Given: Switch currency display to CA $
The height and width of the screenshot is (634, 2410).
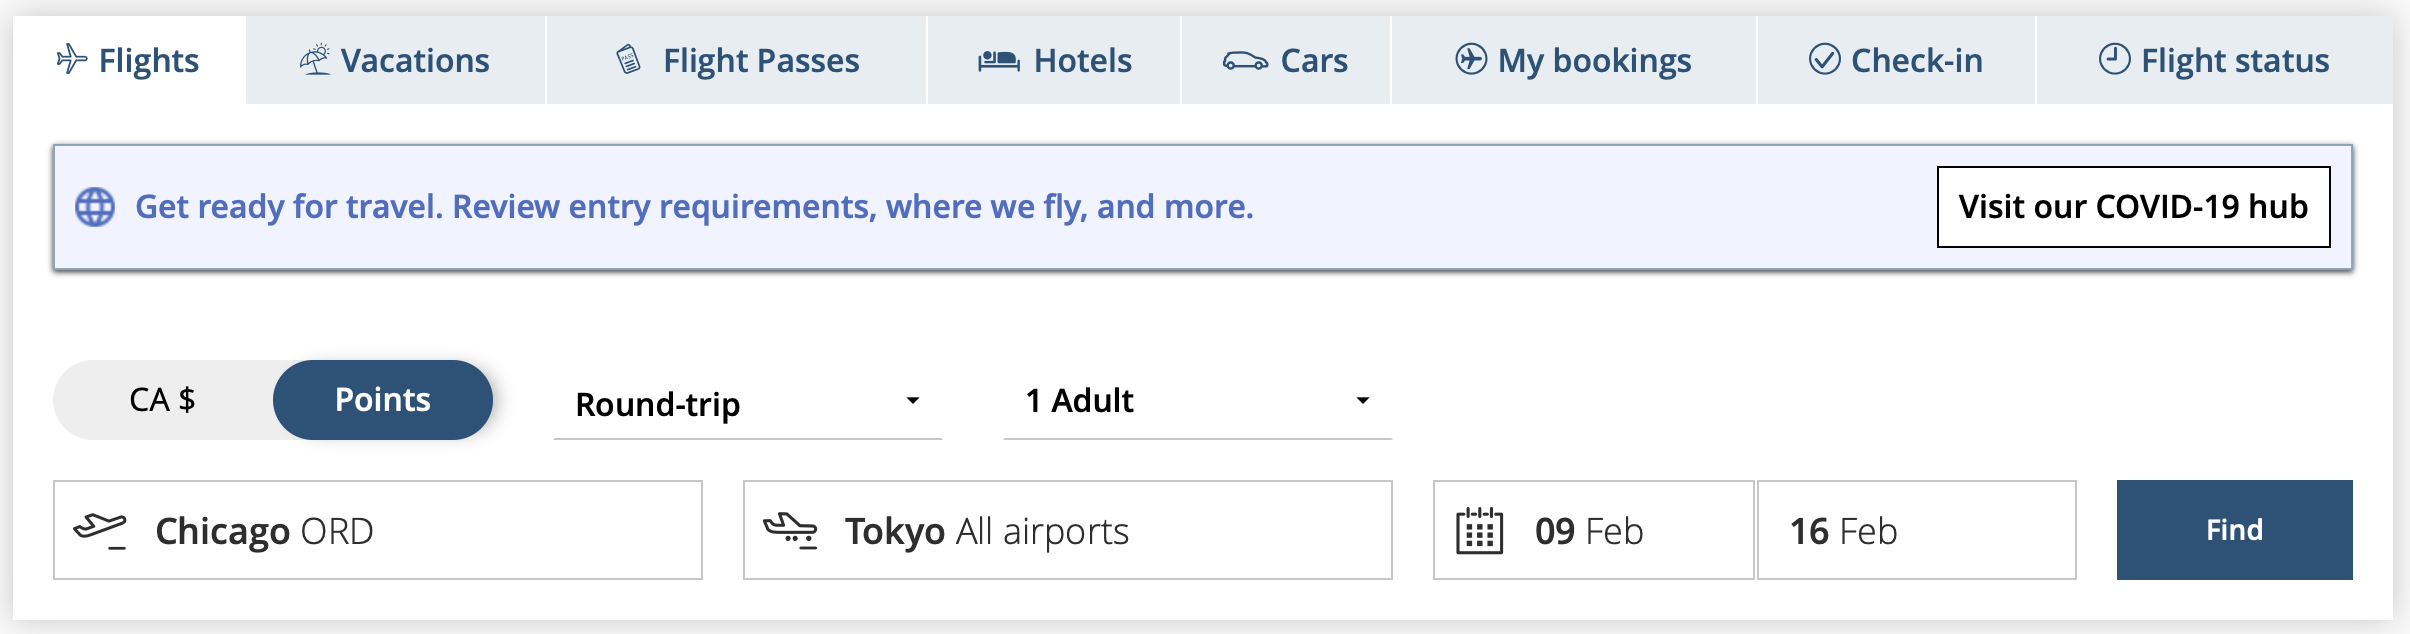Looking at the screenshot, I should click(163, 399).
